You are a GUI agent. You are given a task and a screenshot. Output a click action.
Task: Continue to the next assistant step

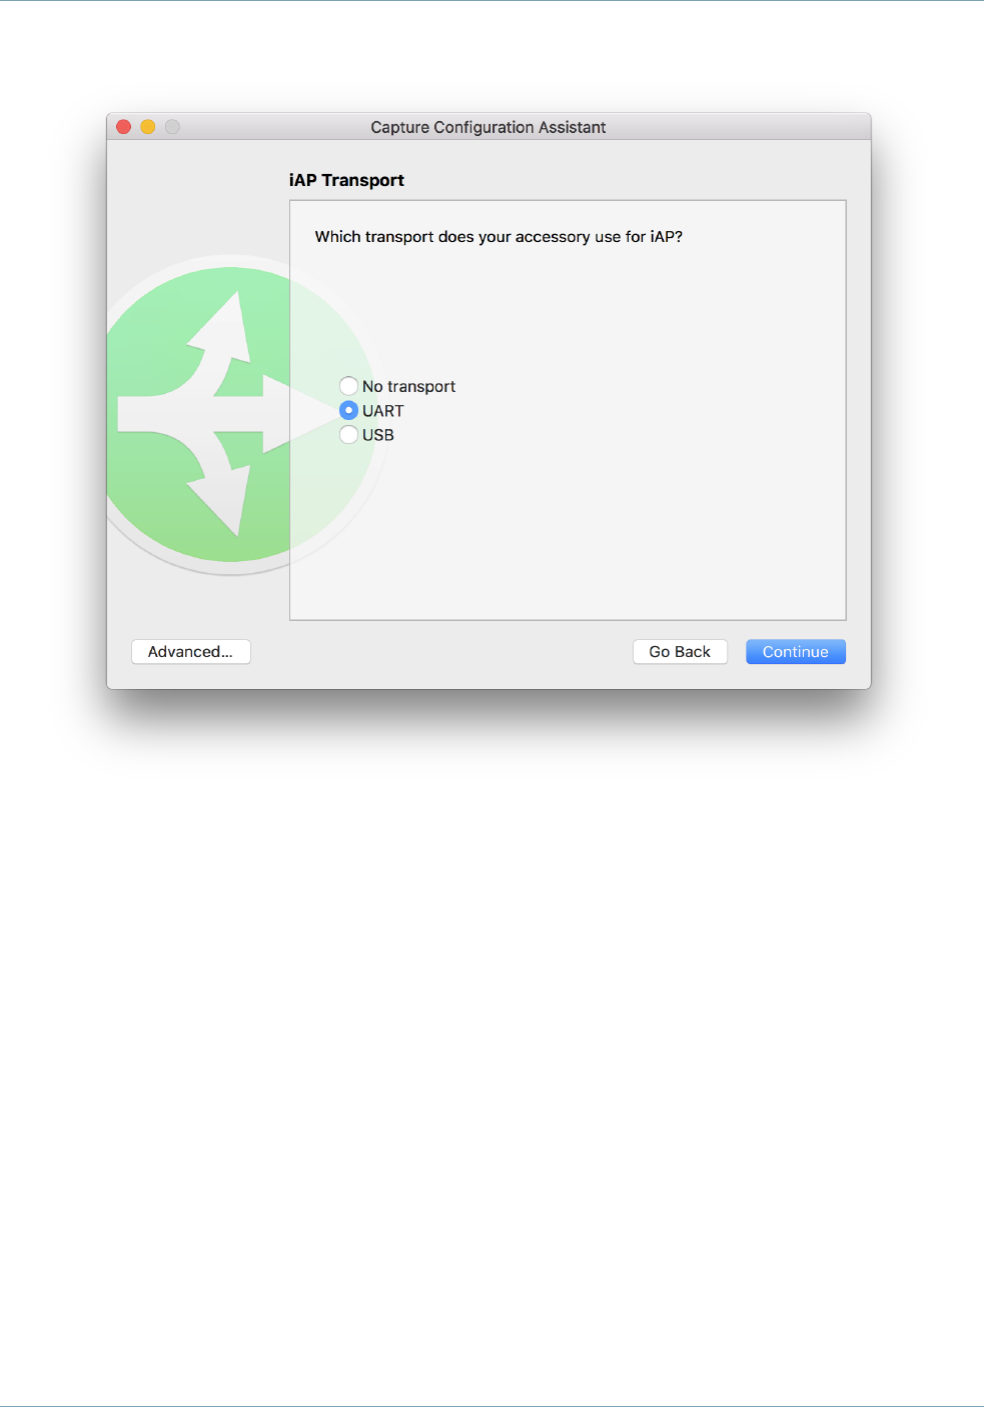[796, 652]
